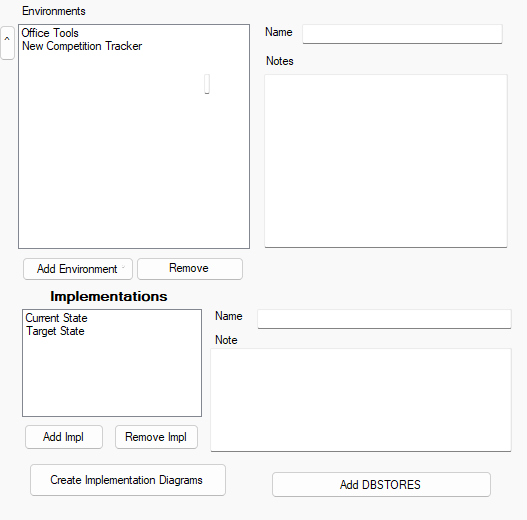Select New Competition Tracker environment
527x520 pixels.
point(82,46)
